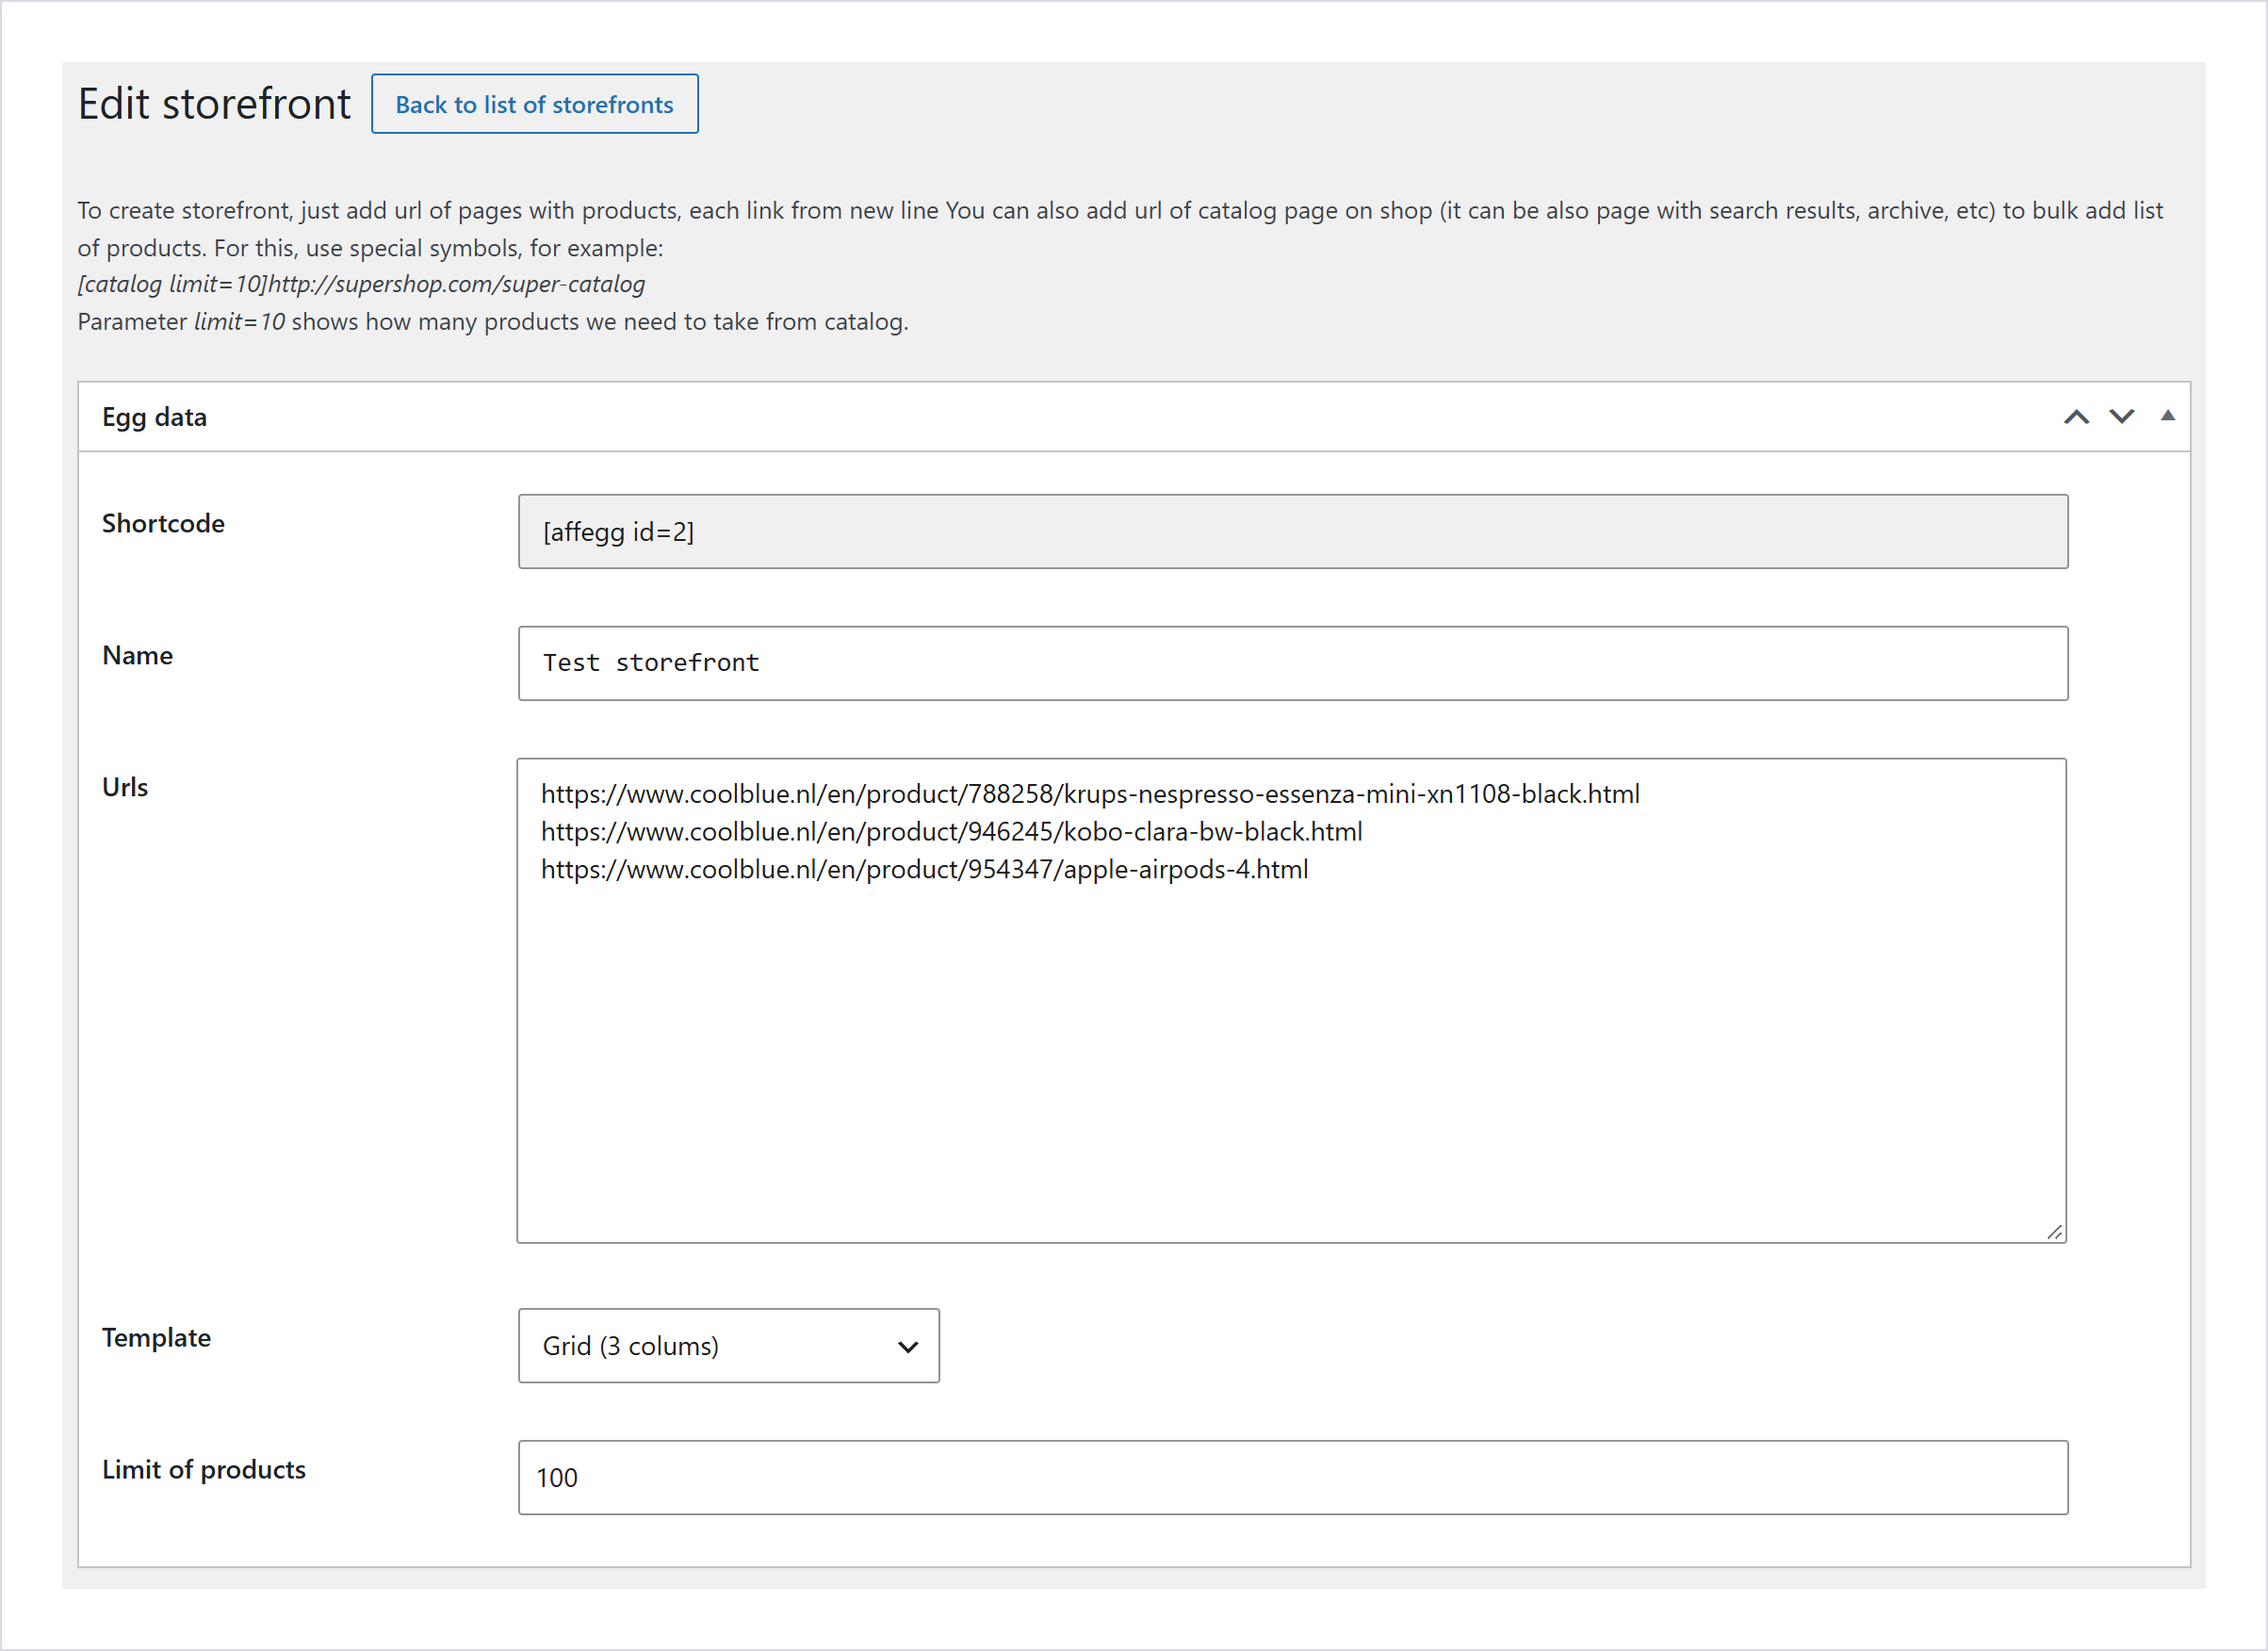Image resolution: width=2268 pixels, height=1651 pixels.
Task: Click the Name label
Action: pos(137,655)
